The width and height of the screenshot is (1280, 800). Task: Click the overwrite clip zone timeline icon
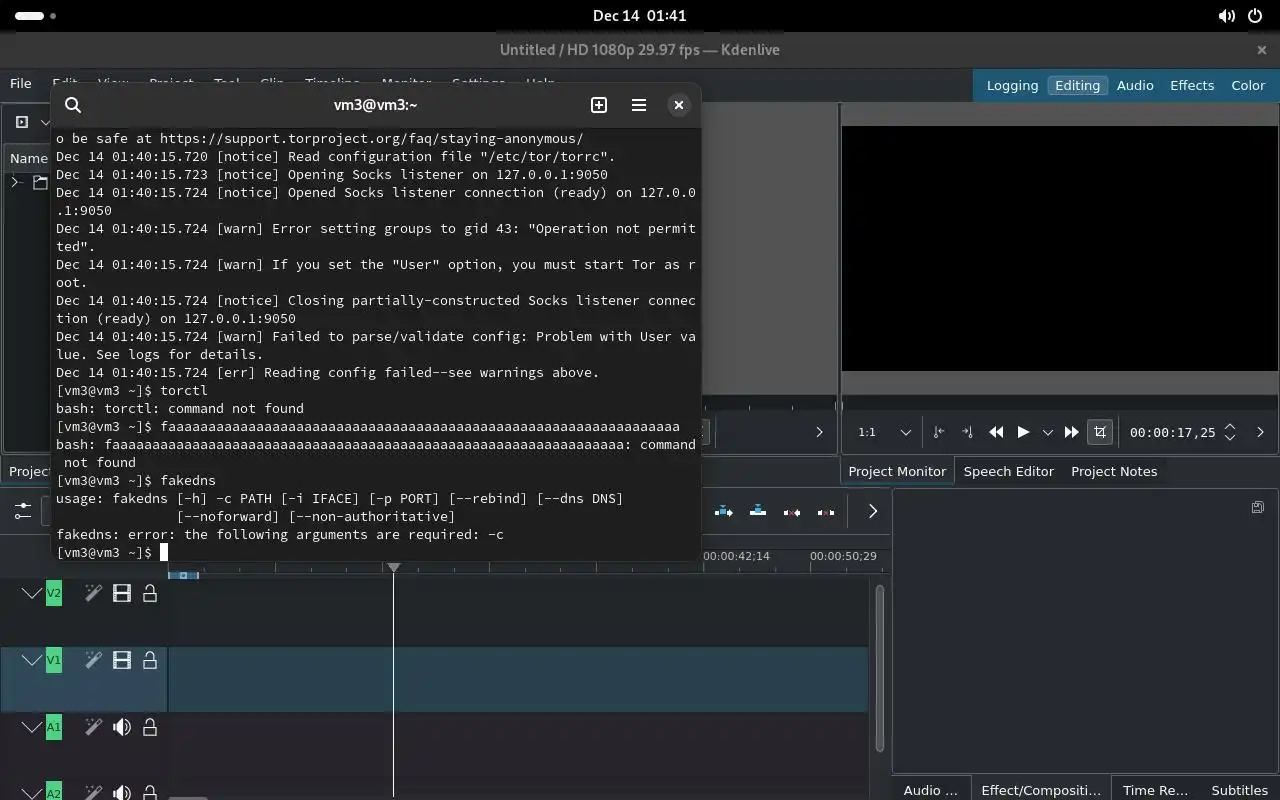coord(758,511)
